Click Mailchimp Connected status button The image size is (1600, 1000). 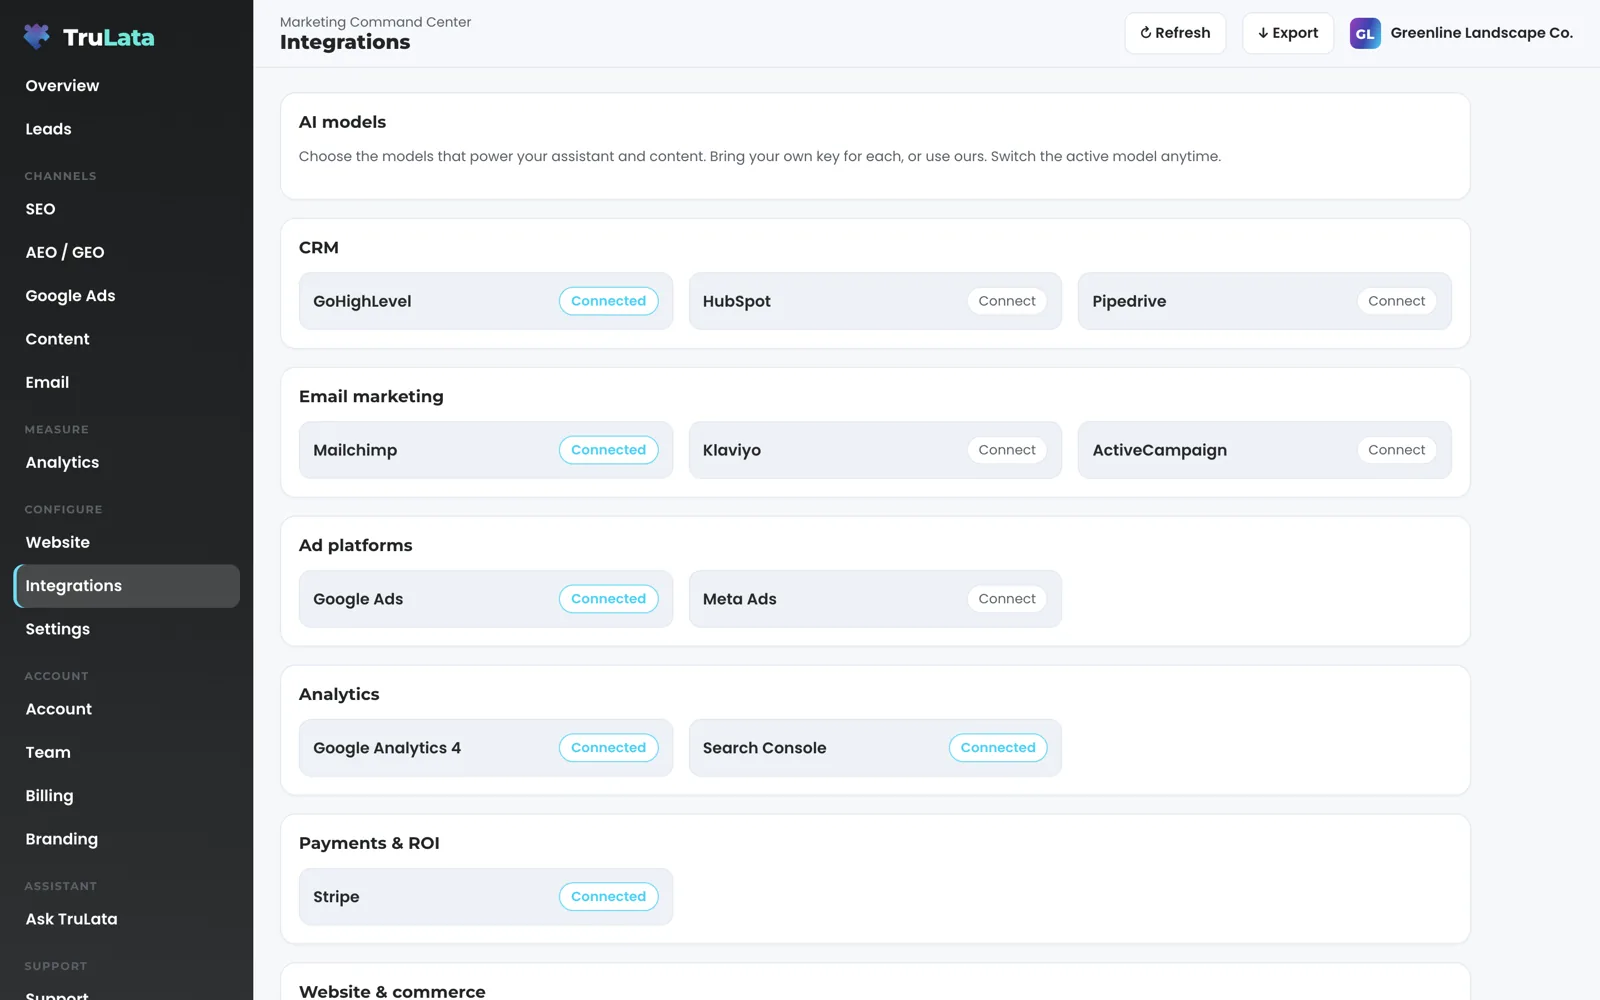608,450
